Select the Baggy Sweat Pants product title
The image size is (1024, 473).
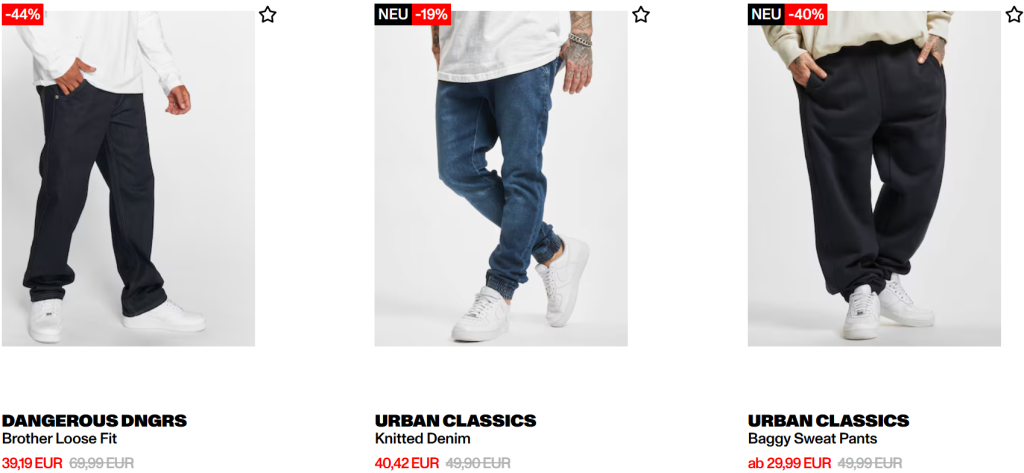point(812,439)
